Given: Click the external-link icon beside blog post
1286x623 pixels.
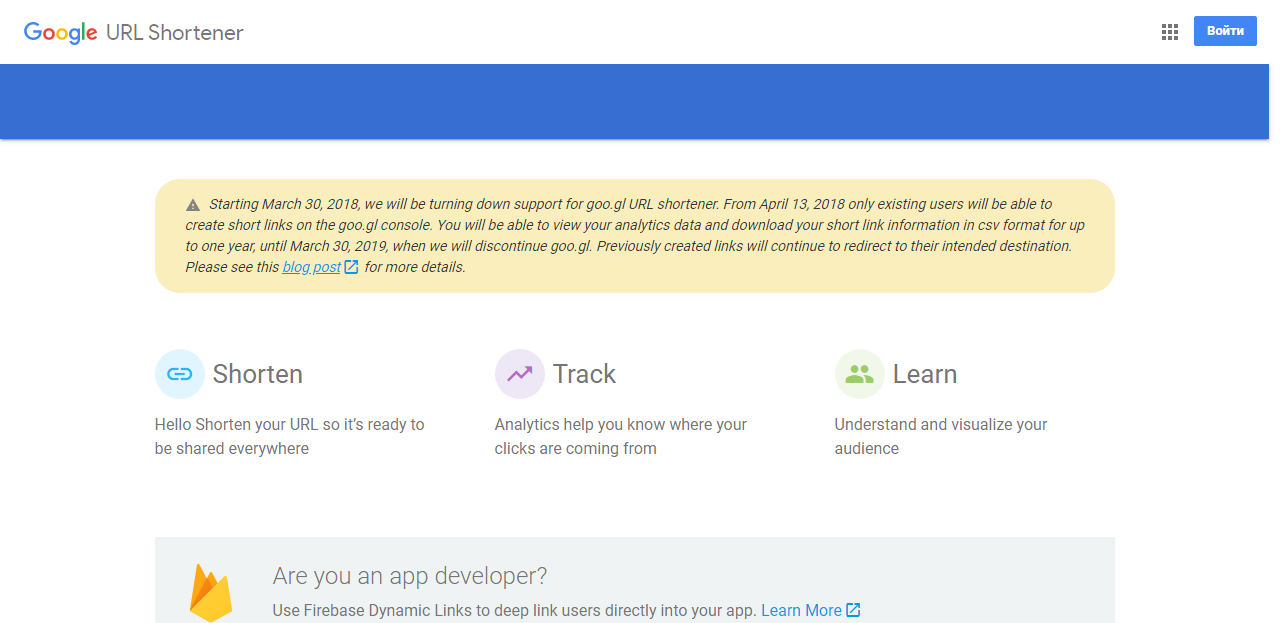Looking at the screenshot, I should pos(351,267).
